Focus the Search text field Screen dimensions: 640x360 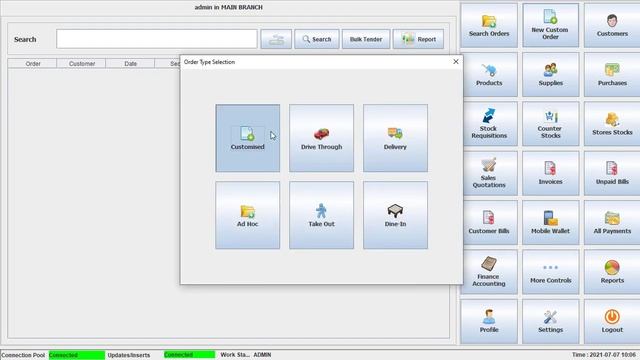(x=157, y=39)
